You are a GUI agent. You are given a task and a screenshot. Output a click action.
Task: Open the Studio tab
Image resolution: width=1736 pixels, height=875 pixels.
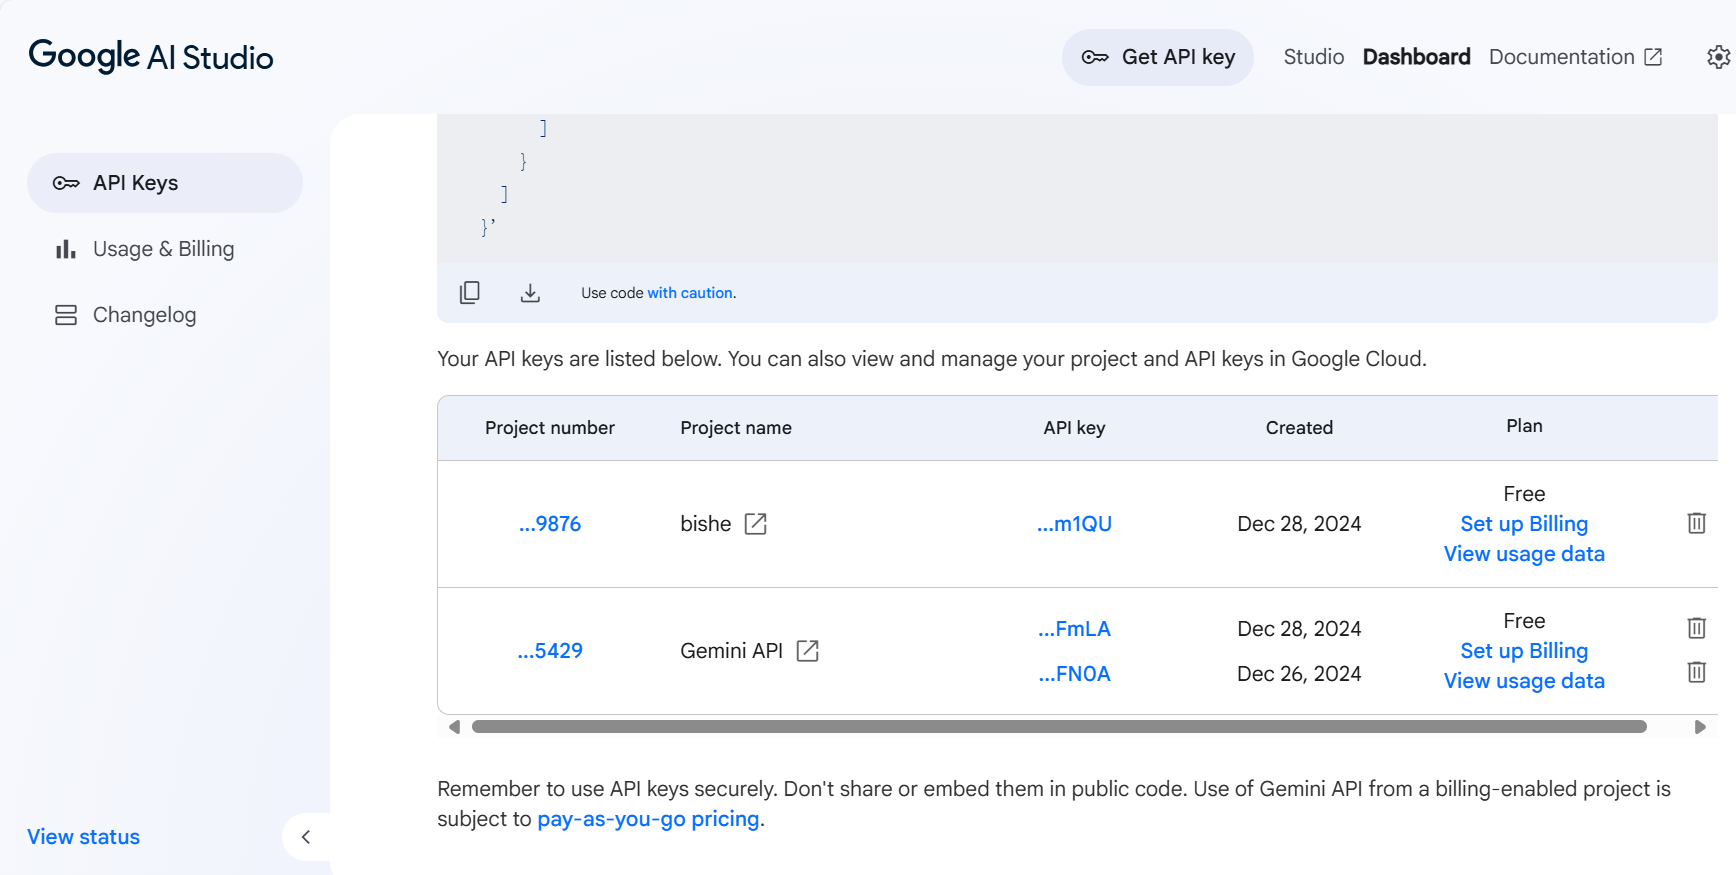click(x=1314, y=57)
